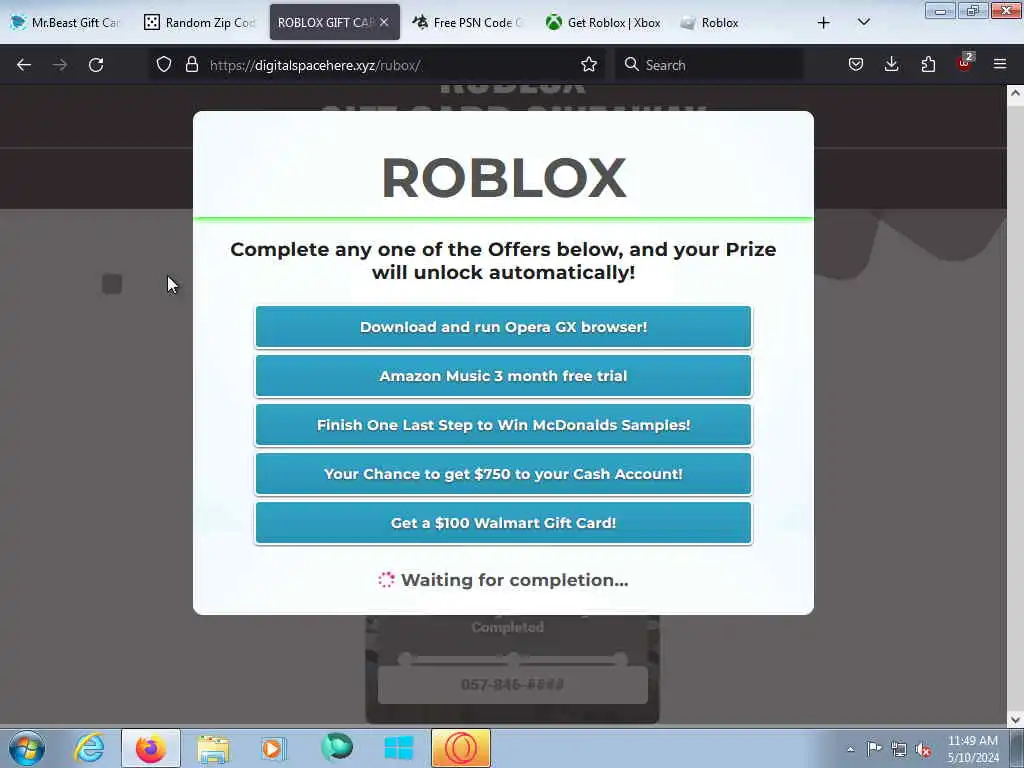Bookmark this page with the star icon

pyautogui.click(x=588, y=65)
